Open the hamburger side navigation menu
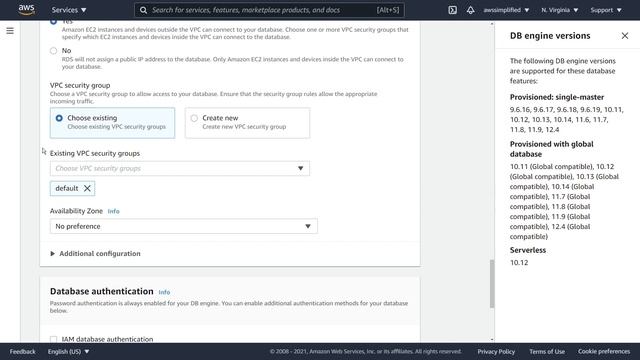 pos(10,31)
